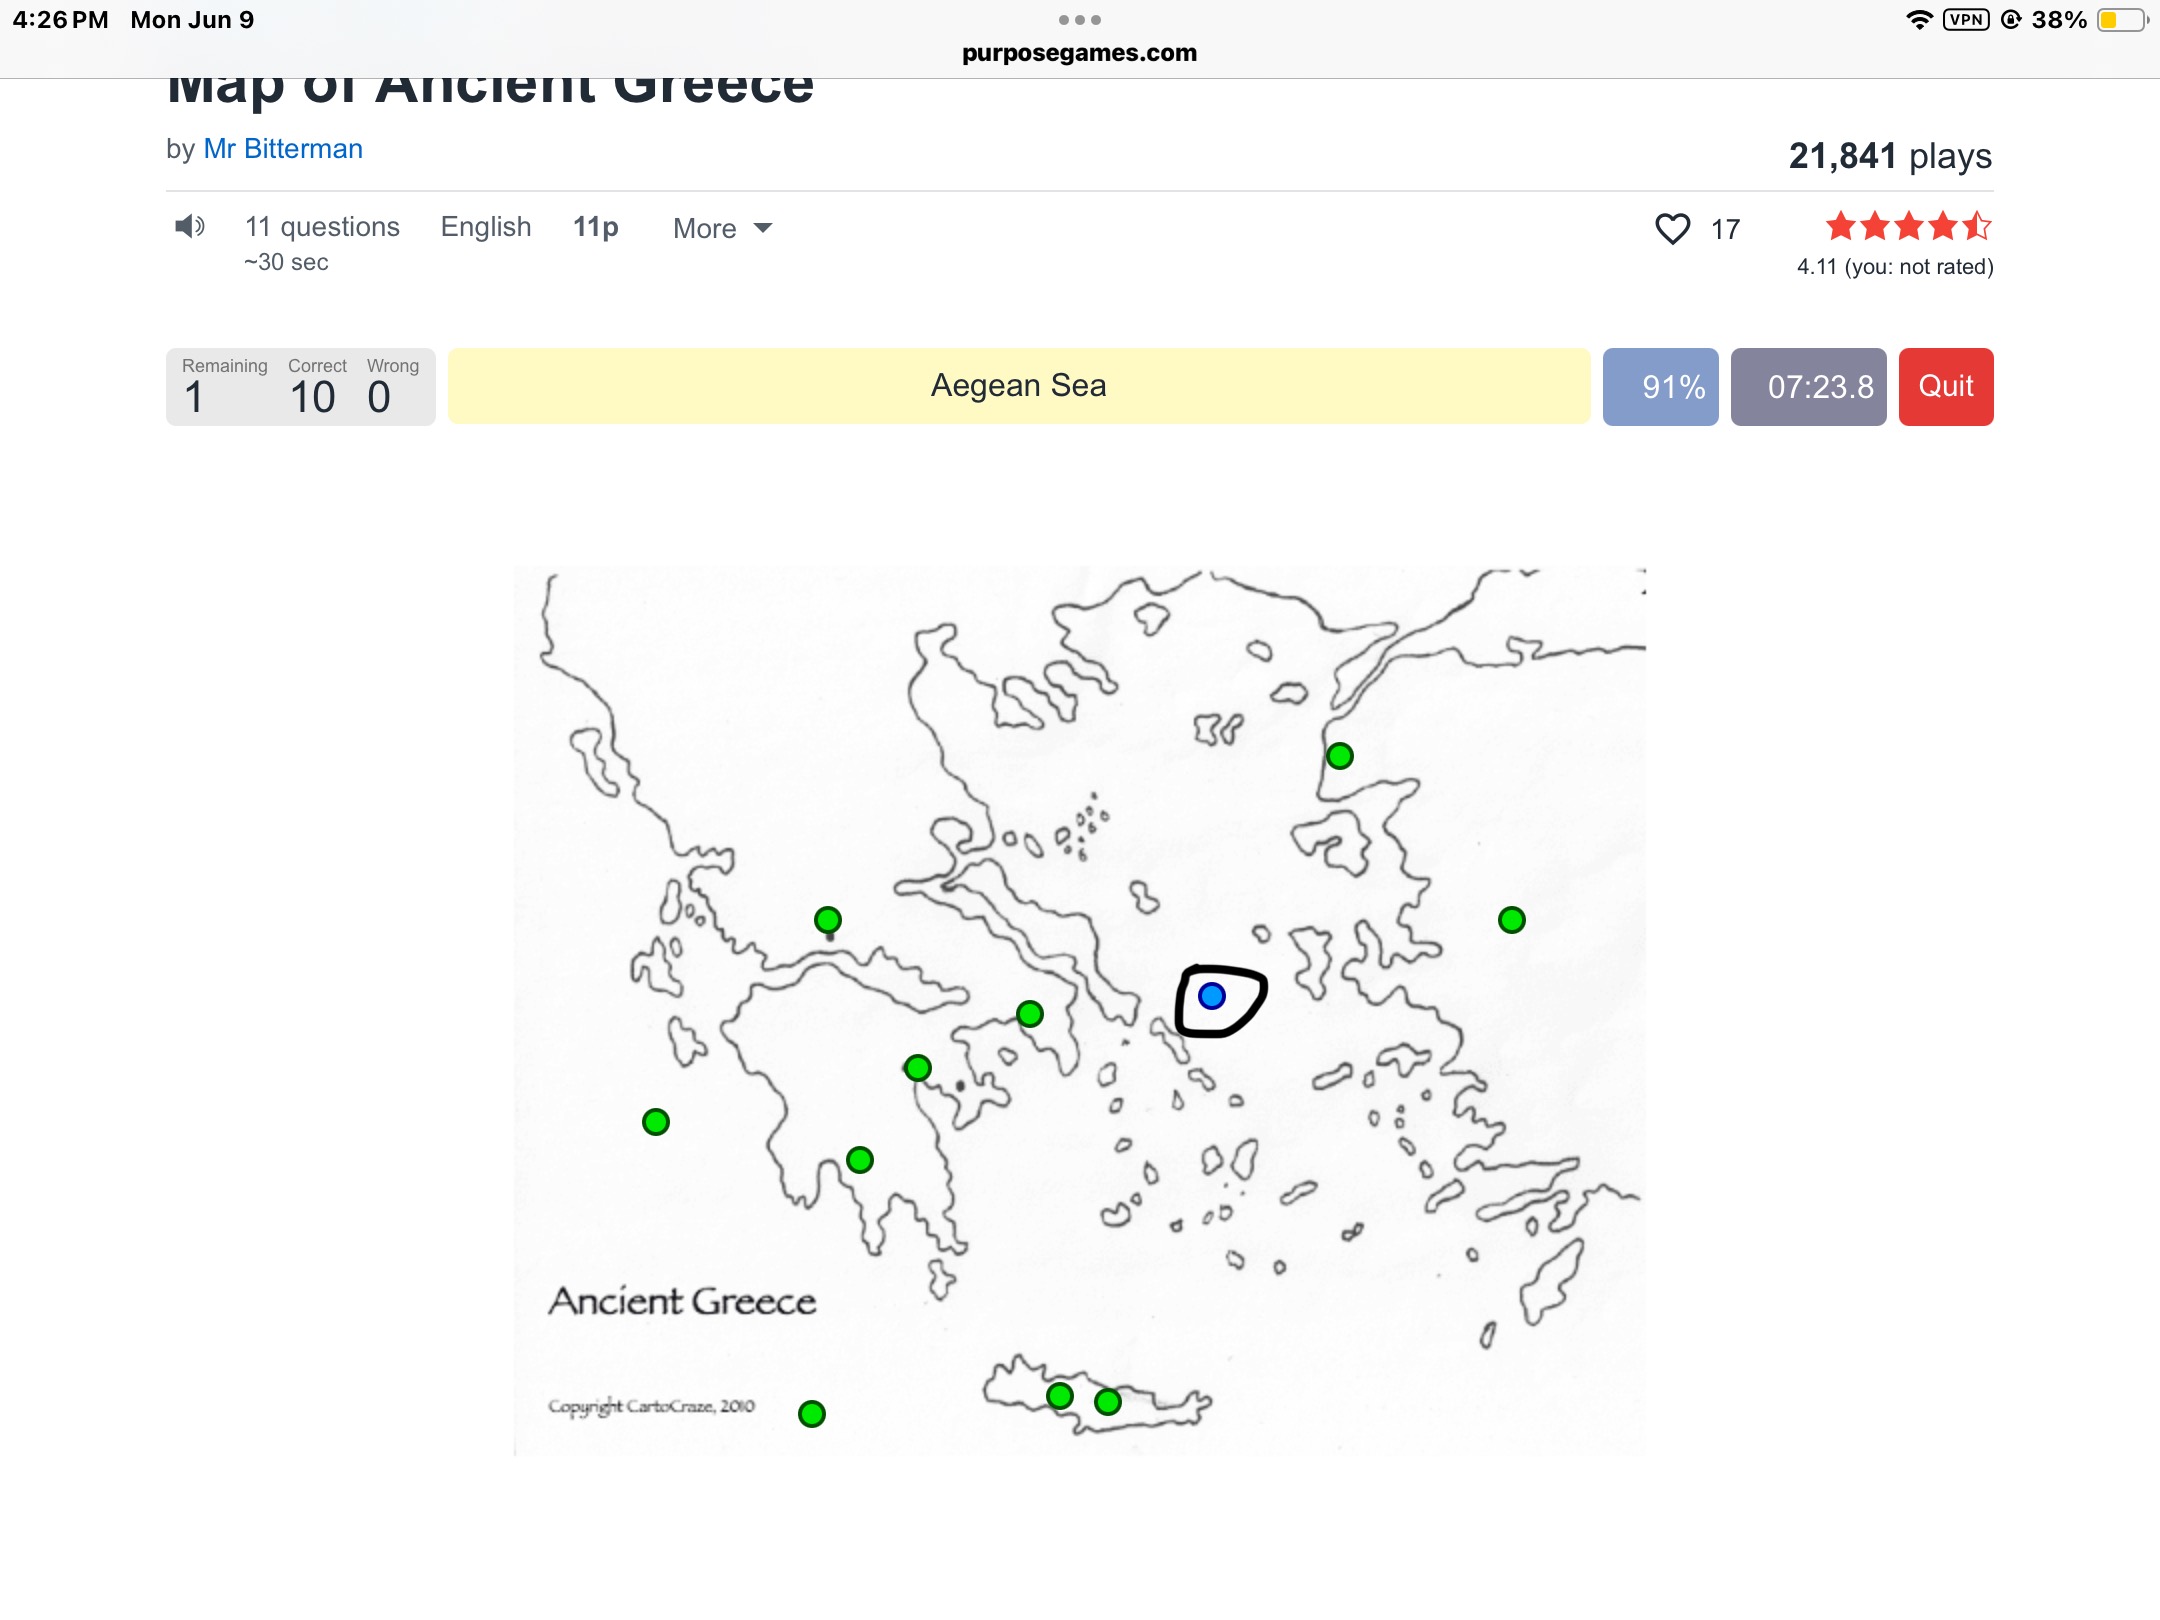The image size is (2160, 1620).
Task: Tap the VPN status indicator
Action: [1966, 20]
